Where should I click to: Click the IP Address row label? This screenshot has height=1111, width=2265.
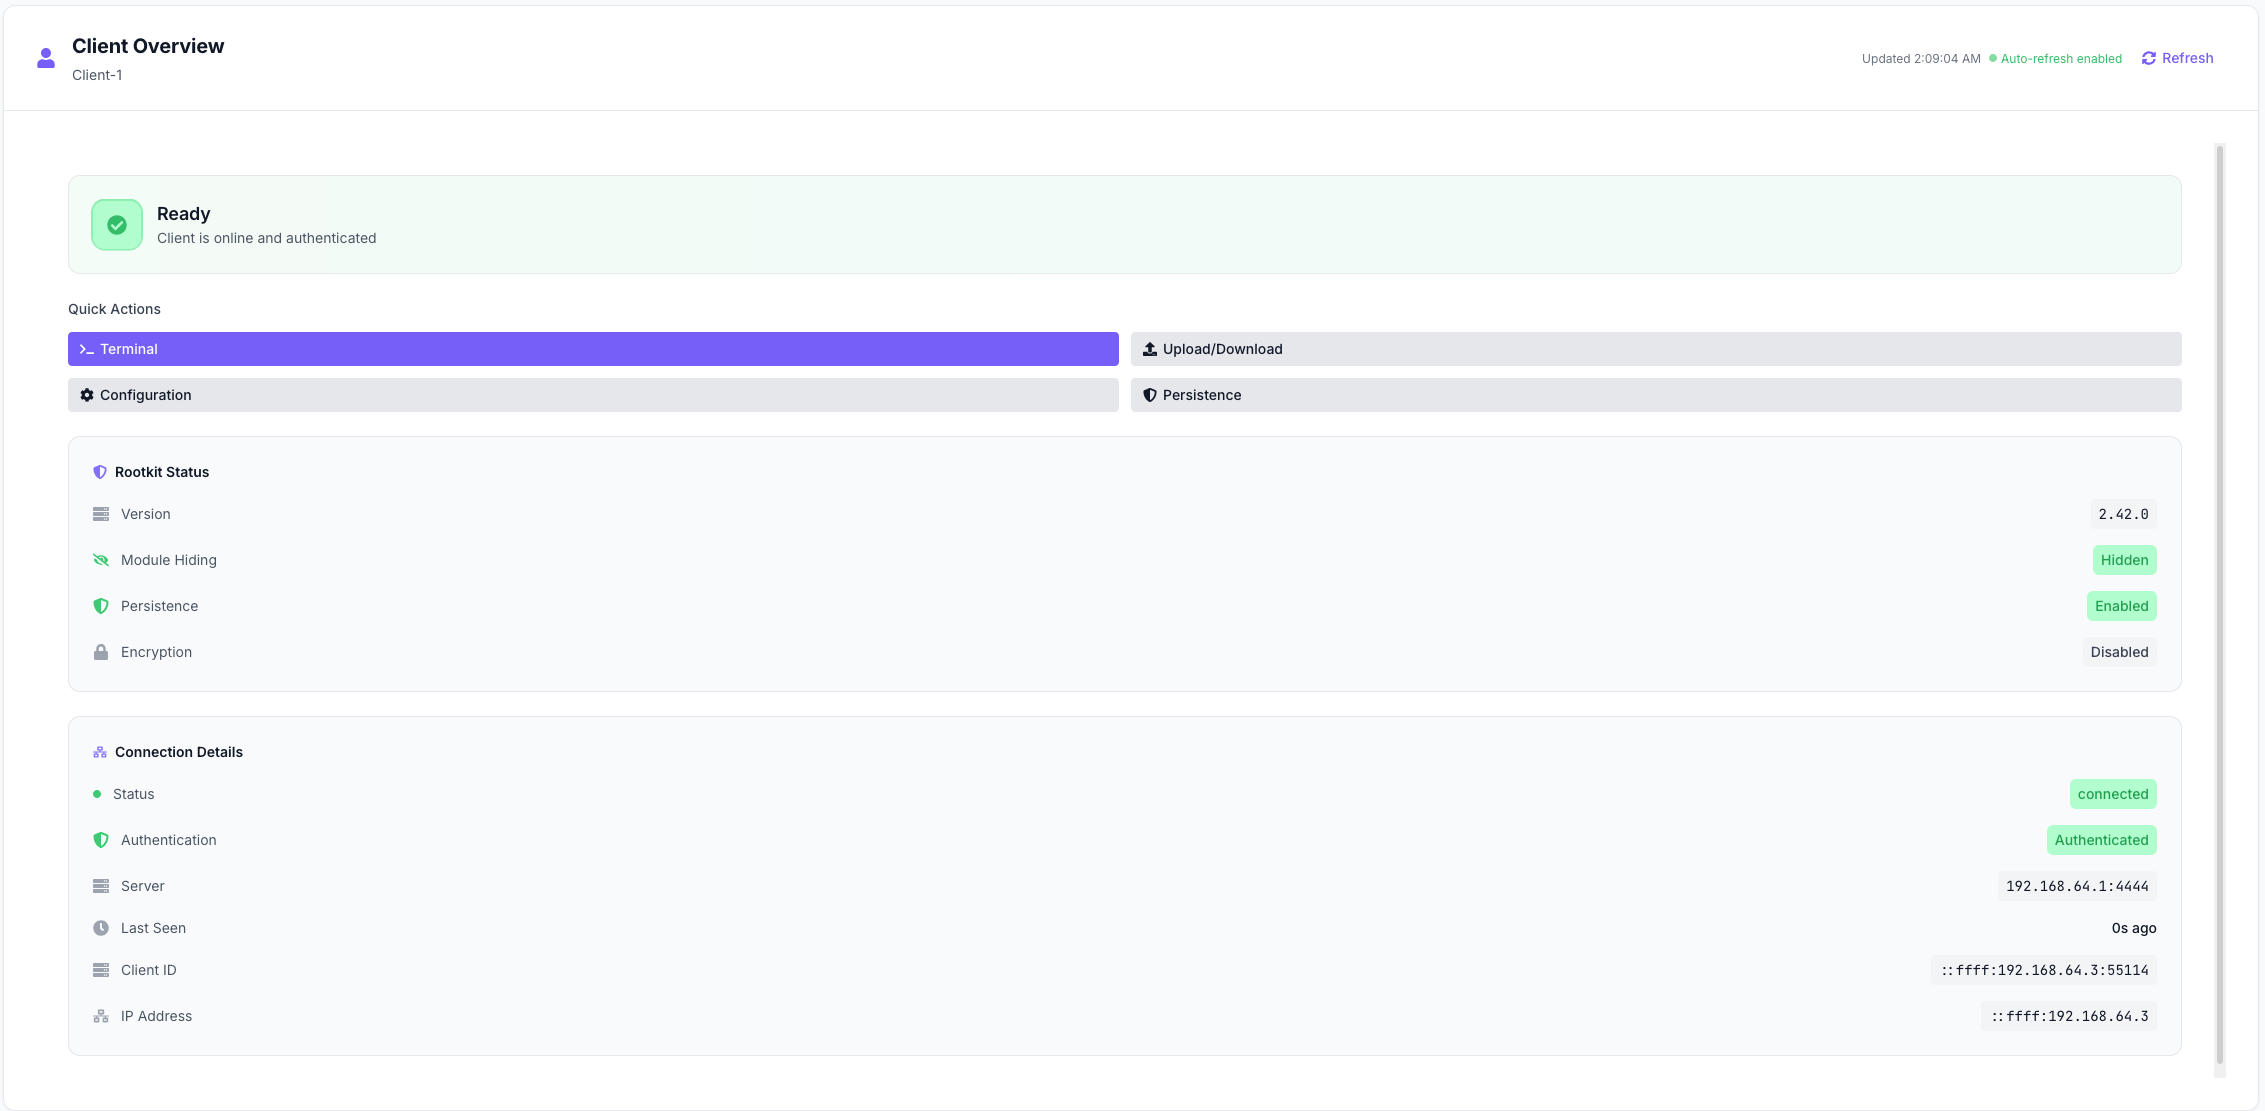pyautogui.click(x=156, y=1016)
